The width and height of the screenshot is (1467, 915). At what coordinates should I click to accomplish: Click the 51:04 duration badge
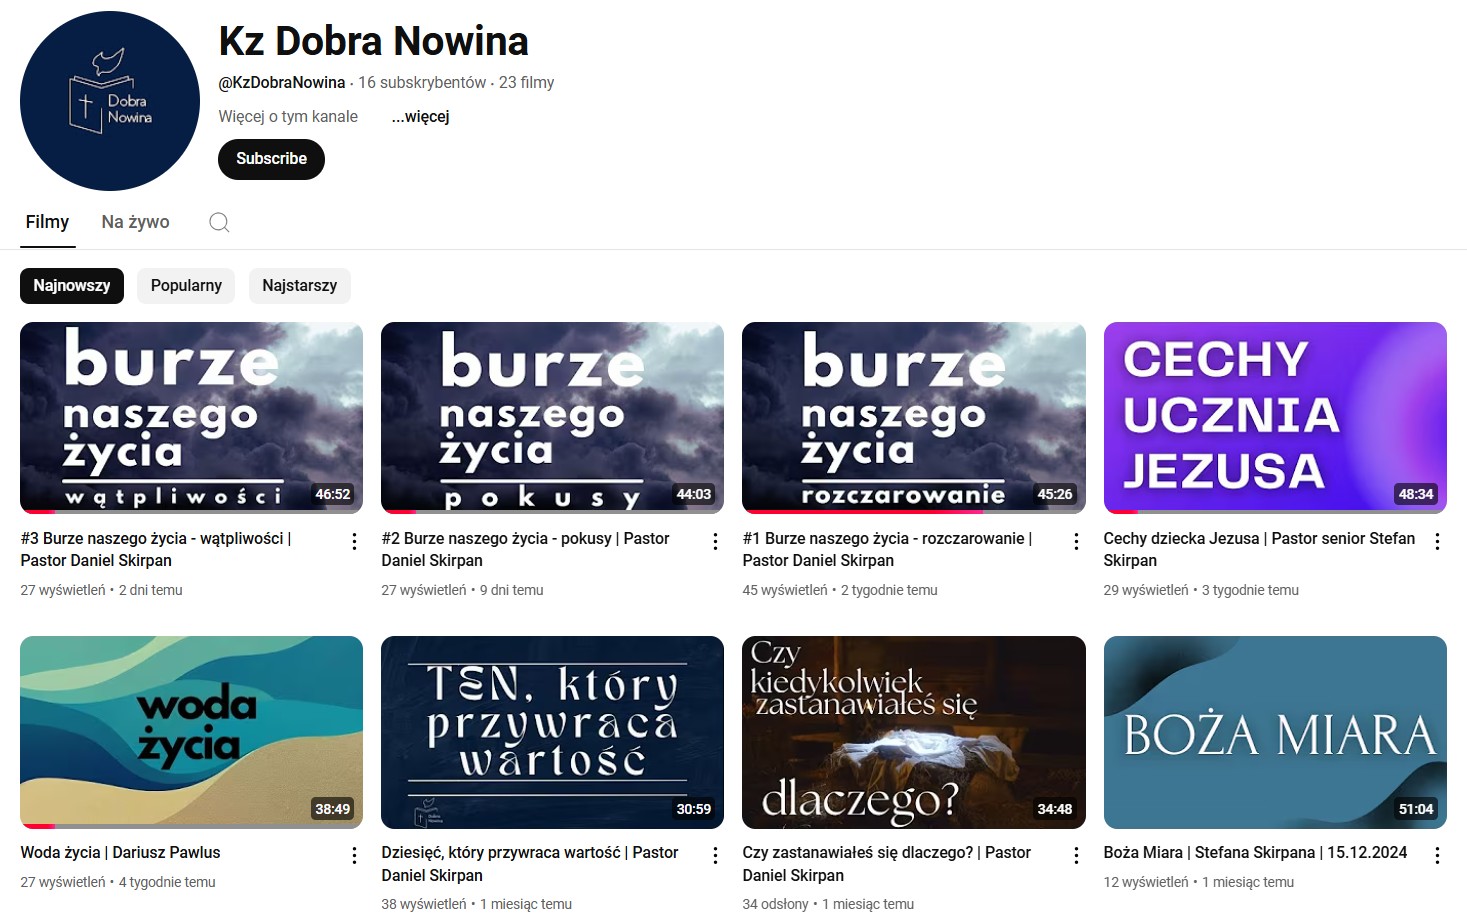point(1416,809)
